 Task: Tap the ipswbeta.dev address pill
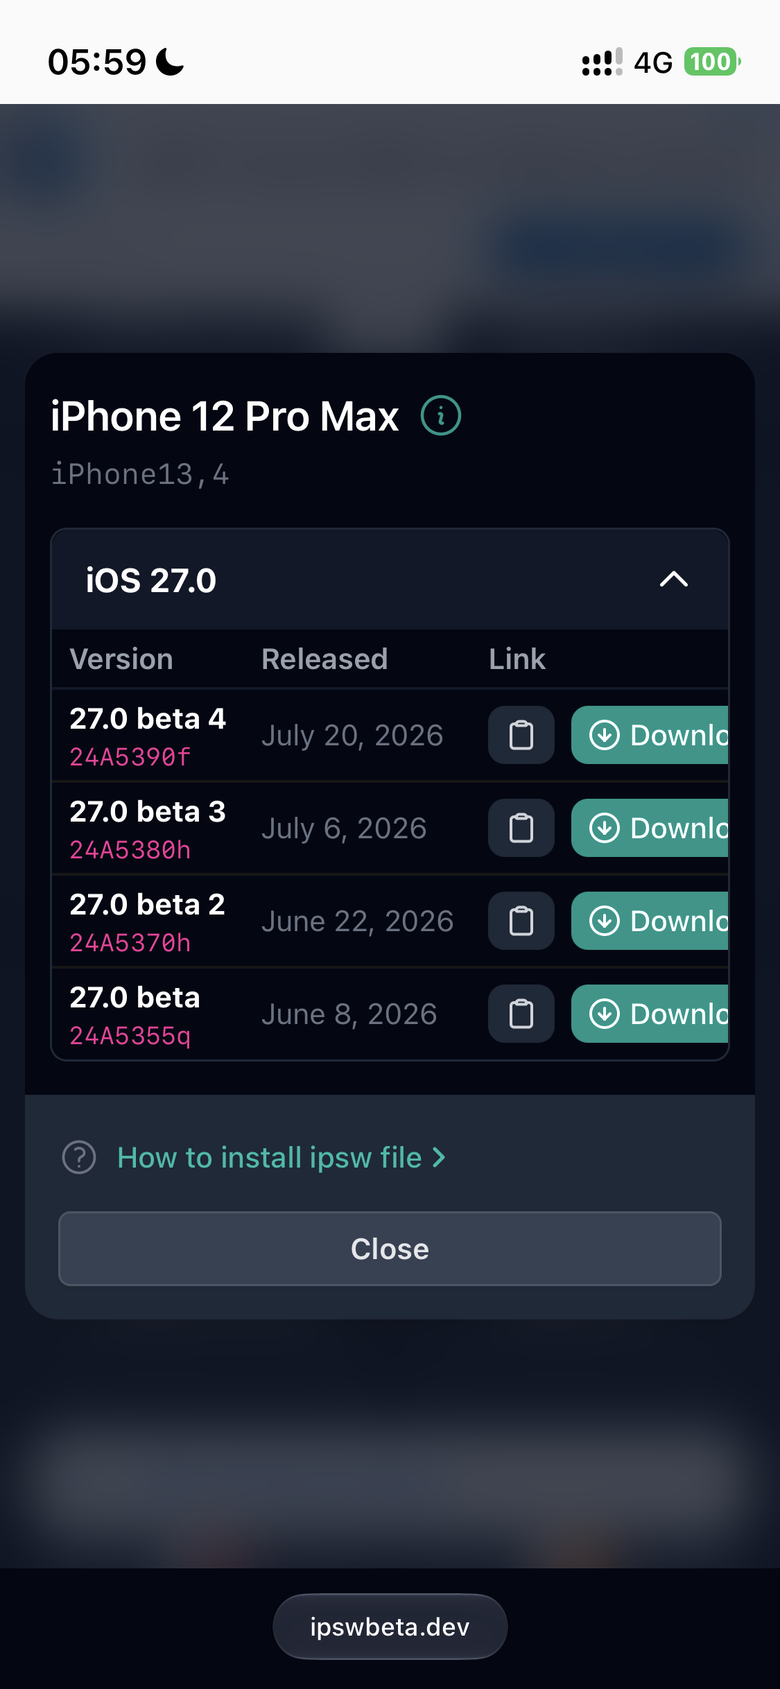[x=390, y=1627]
